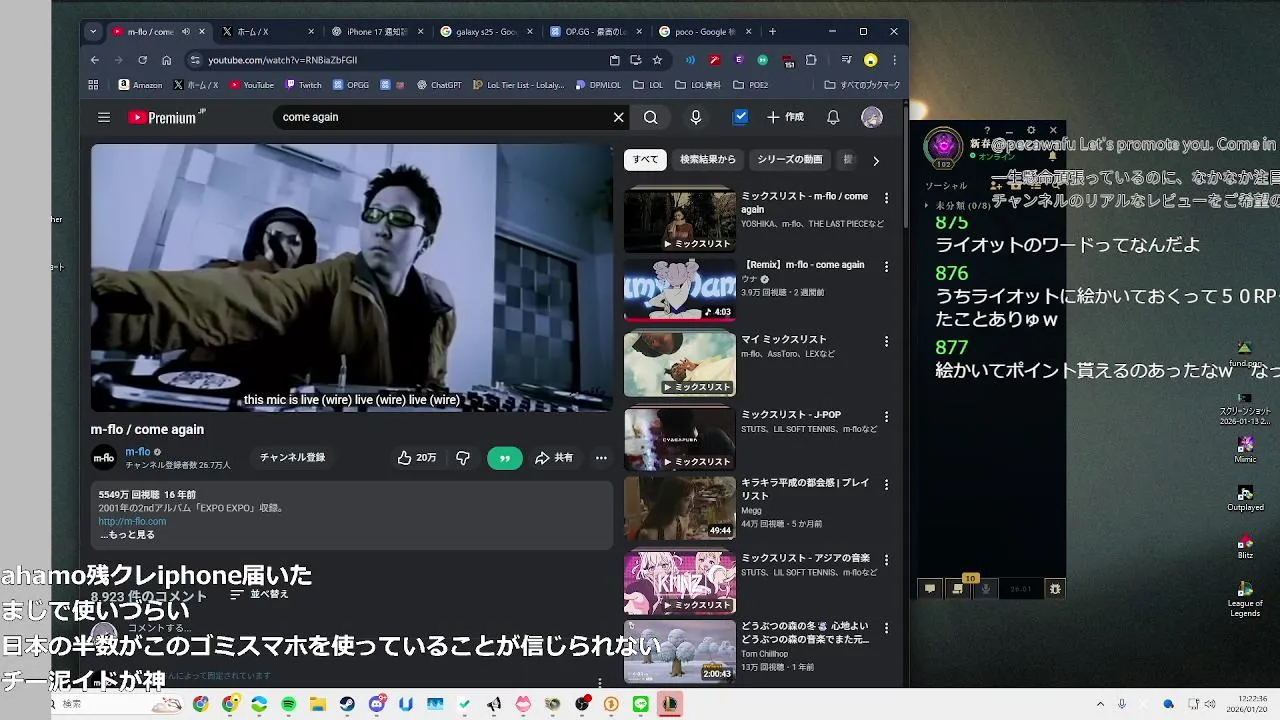Open the Amazon bookmark
This screenshot has height=720, width=1280.
click(x=140, y=85)
